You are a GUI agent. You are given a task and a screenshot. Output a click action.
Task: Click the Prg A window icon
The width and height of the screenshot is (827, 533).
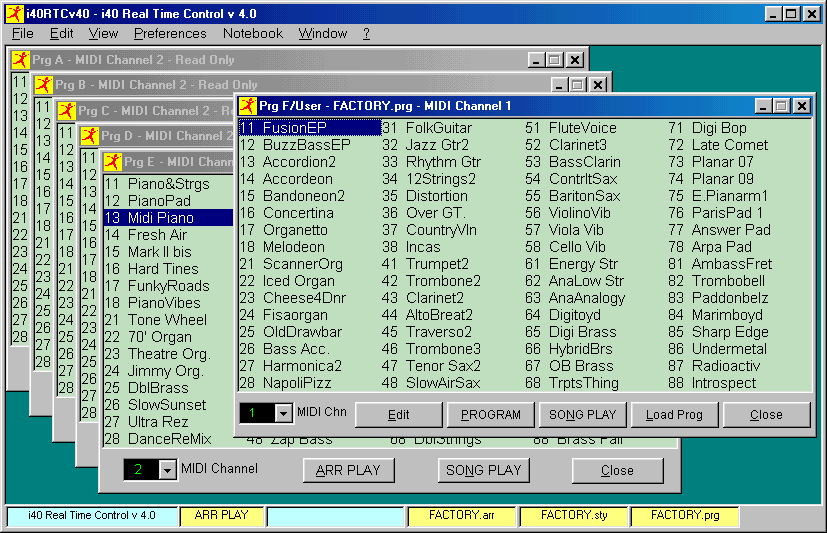tap(20, 60)
